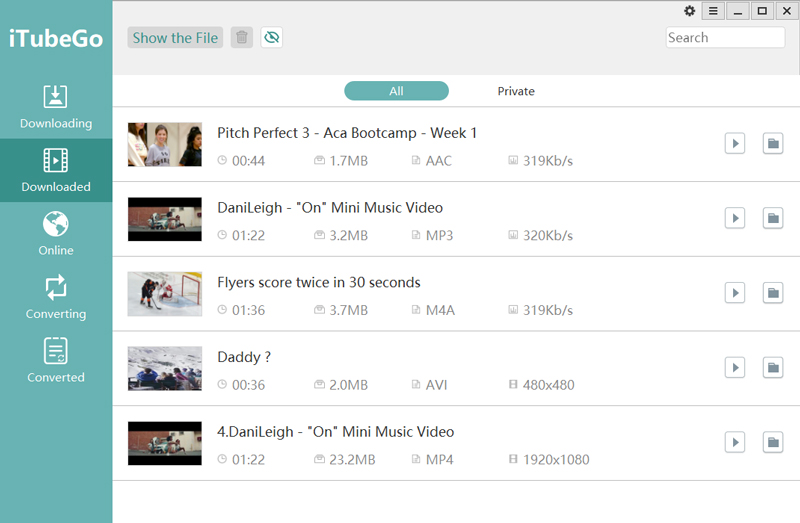Select Daddy ? video thumbnail
This screenshot has width=800, height=523.
coord(165,368)
